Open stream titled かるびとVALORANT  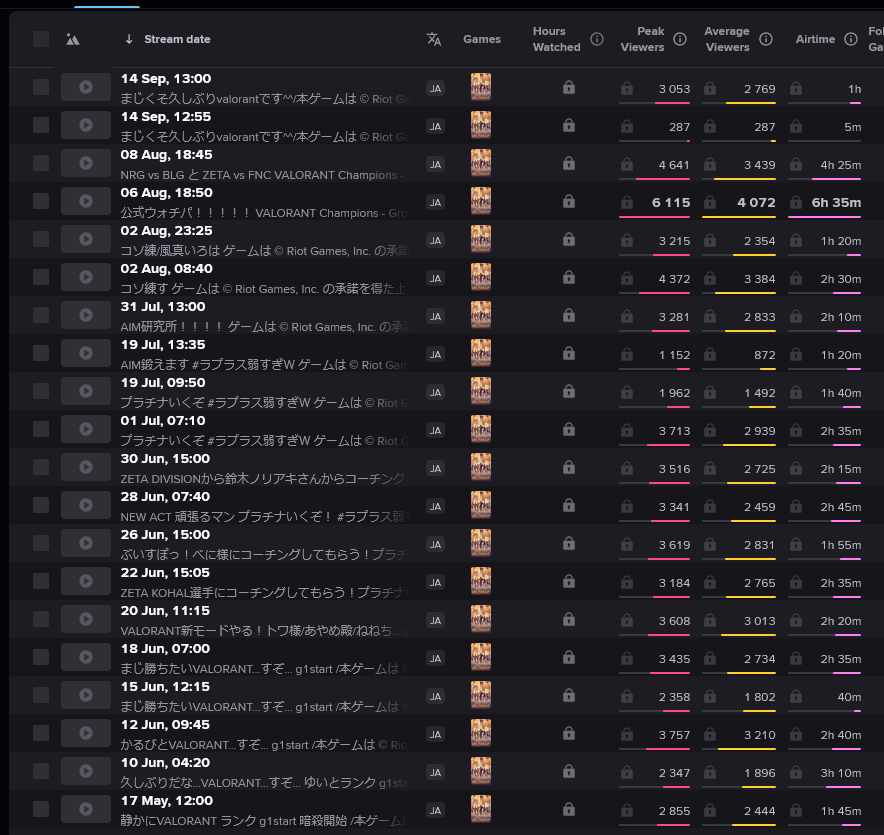click(264, 745)
